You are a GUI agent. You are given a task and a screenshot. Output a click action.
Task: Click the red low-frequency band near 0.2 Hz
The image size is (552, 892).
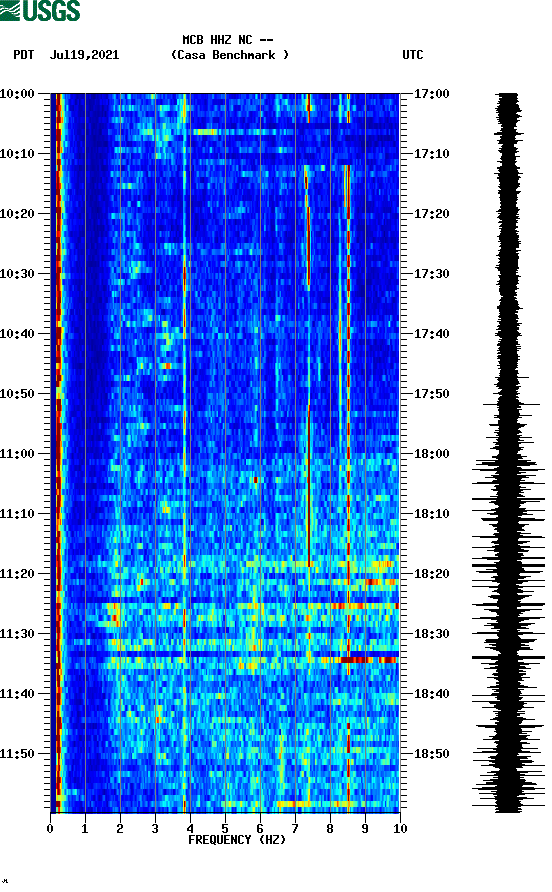coord(57,453)
